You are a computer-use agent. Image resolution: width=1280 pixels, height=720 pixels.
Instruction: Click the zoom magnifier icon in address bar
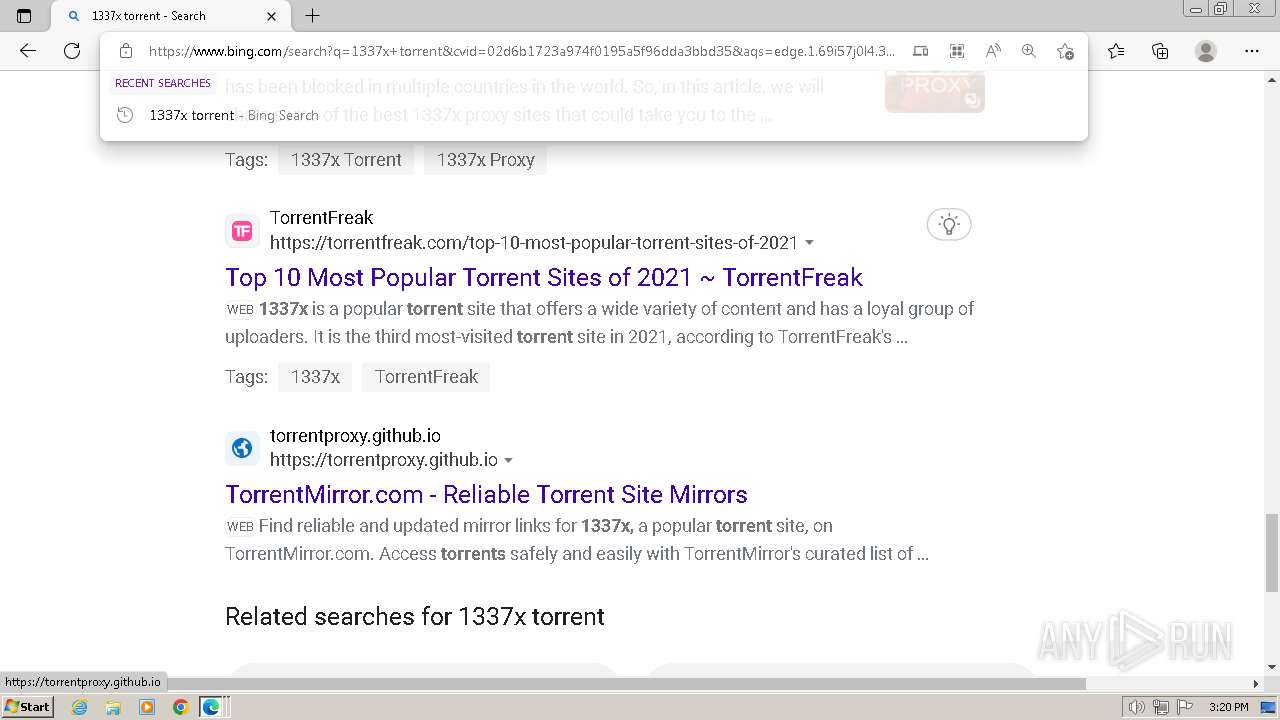[x=1029, y=51]
